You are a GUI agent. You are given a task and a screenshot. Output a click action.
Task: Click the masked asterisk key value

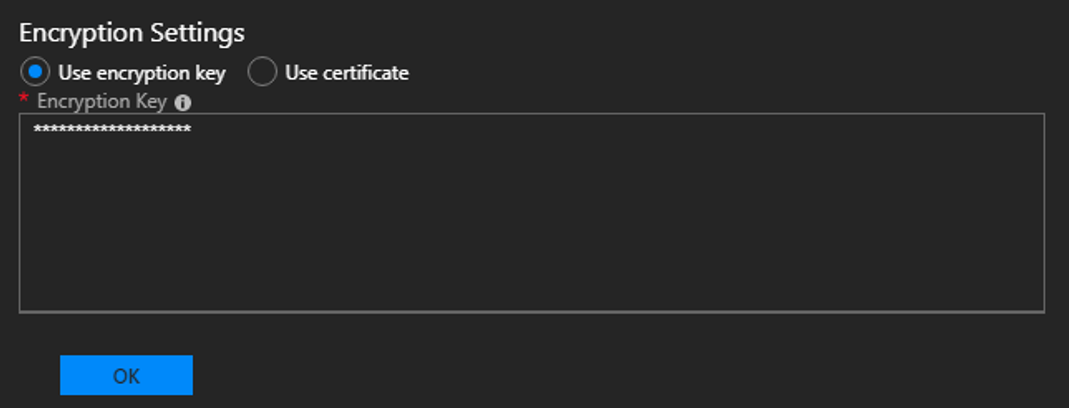[112, 130]
